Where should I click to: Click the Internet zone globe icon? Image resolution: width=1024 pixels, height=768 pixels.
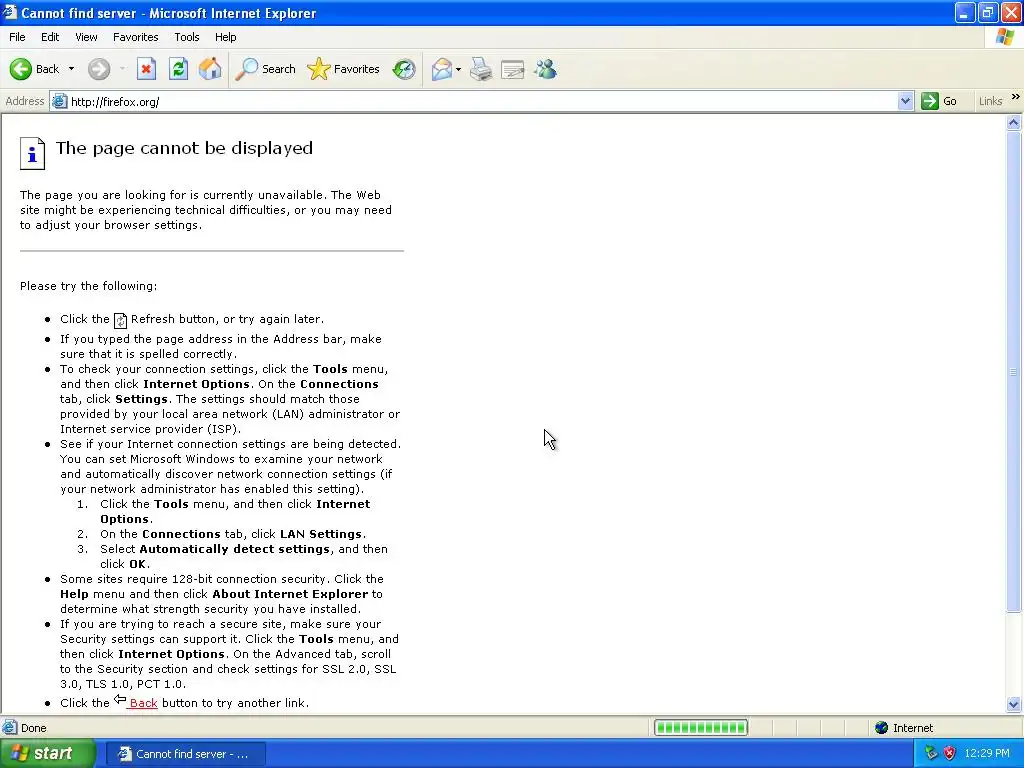[882, 728]
